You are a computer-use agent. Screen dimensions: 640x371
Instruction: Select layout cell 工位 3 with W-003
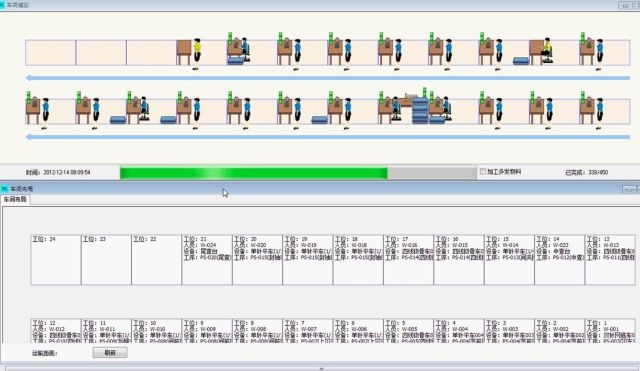point(509,331)
